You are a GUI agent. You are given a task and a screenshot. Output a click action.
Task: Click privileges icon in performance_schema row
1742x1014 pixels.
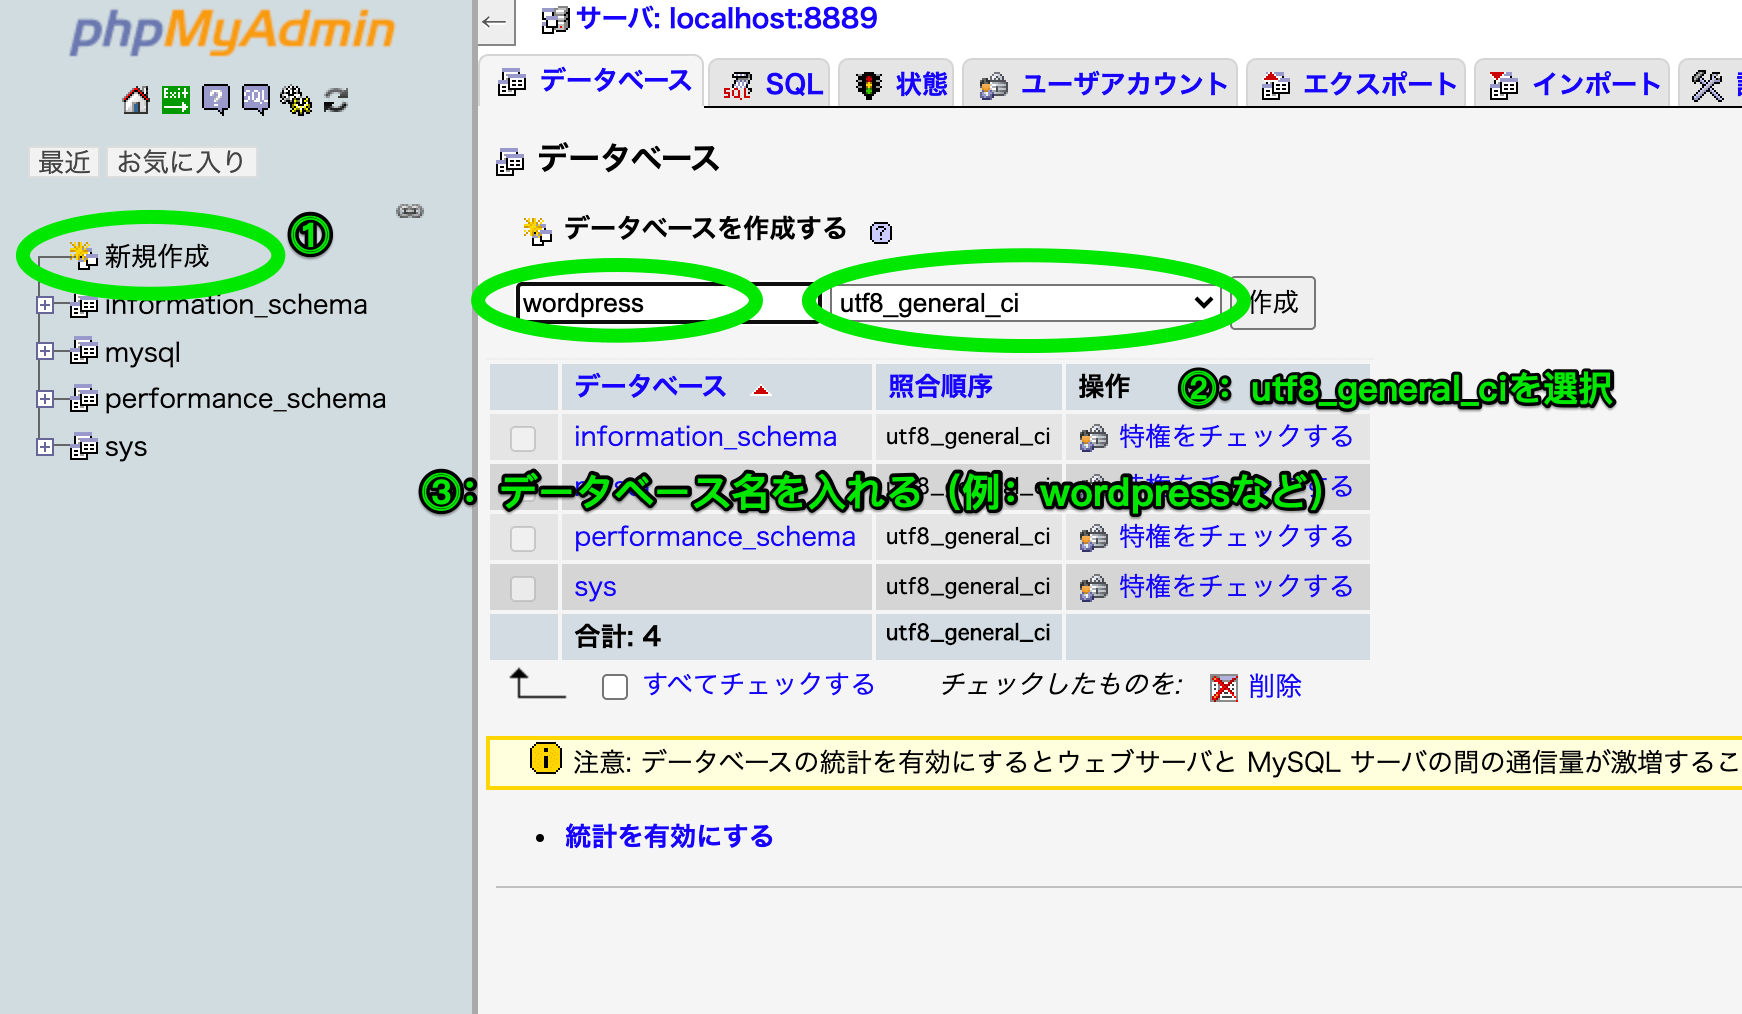[1094, 538]
